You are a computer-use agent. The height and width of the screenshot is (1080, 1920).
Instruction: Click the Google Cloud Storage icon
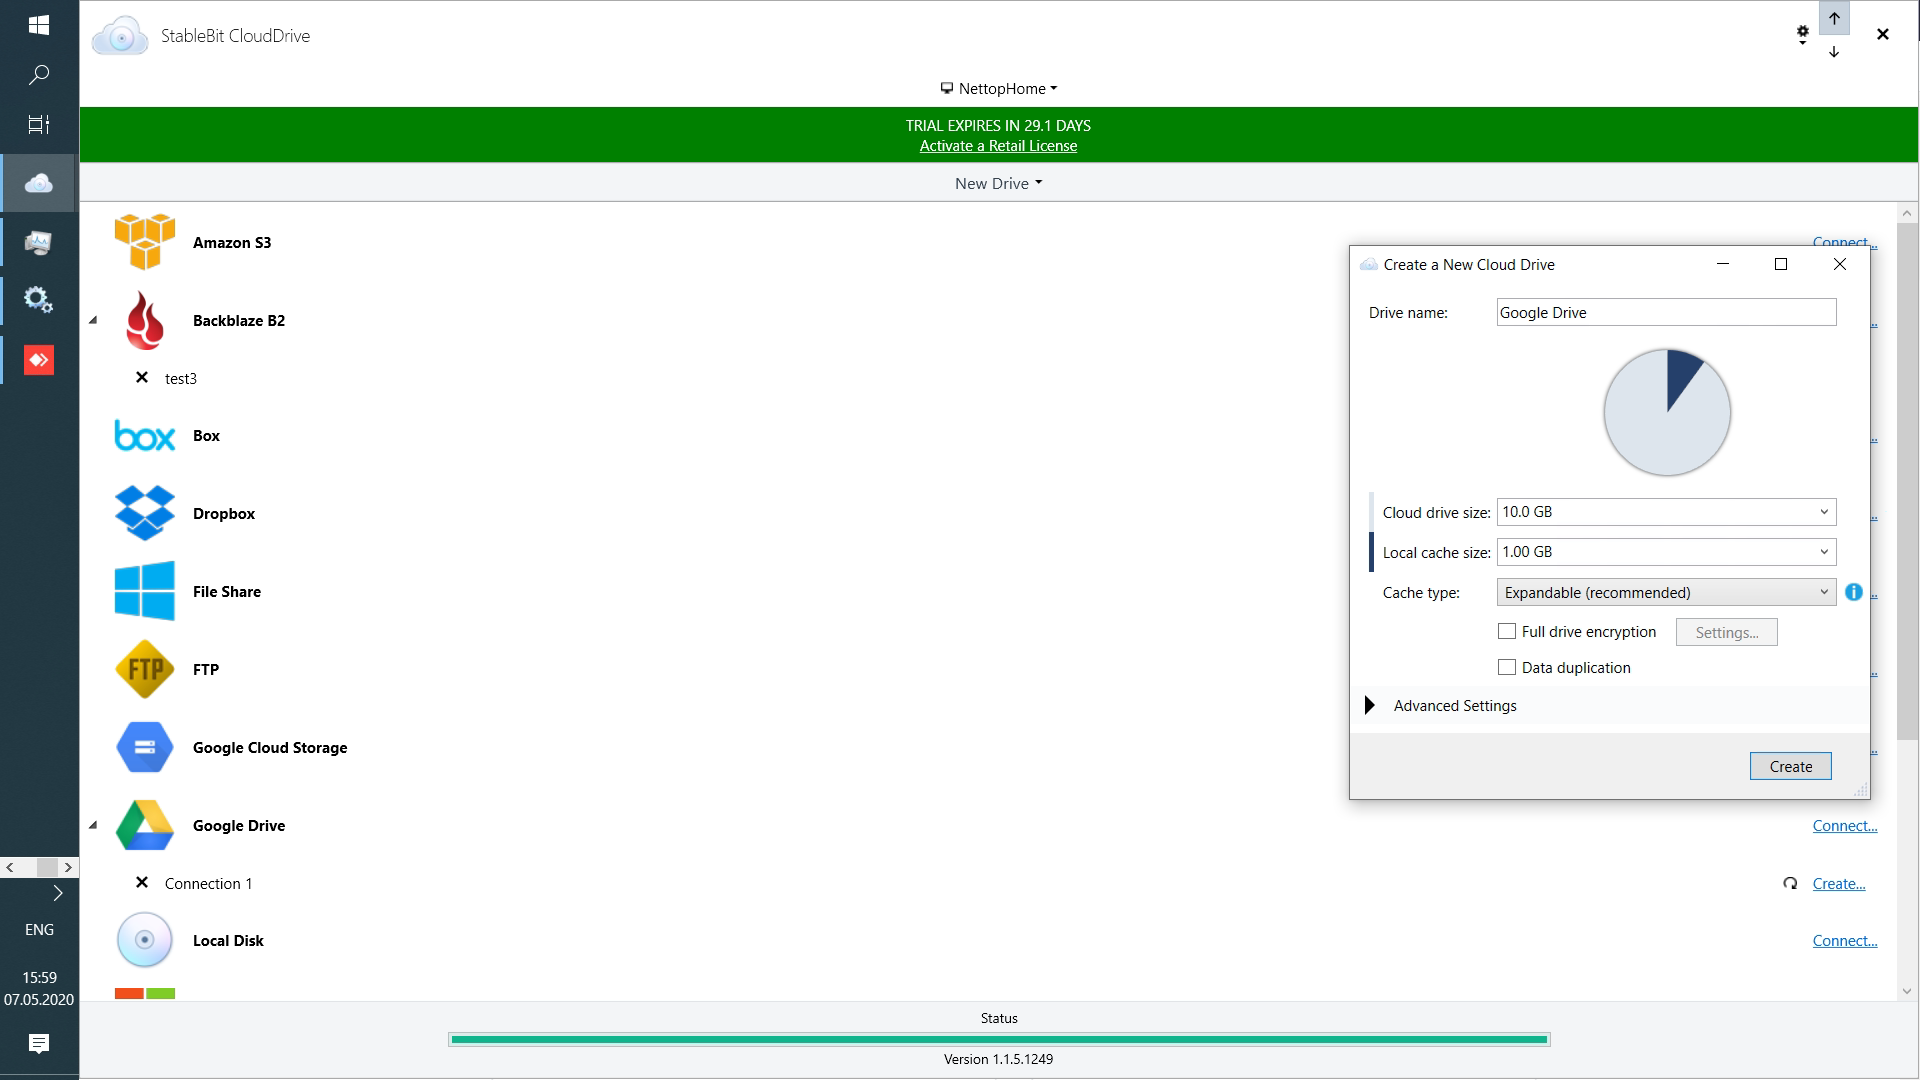(x=145, y=747)
